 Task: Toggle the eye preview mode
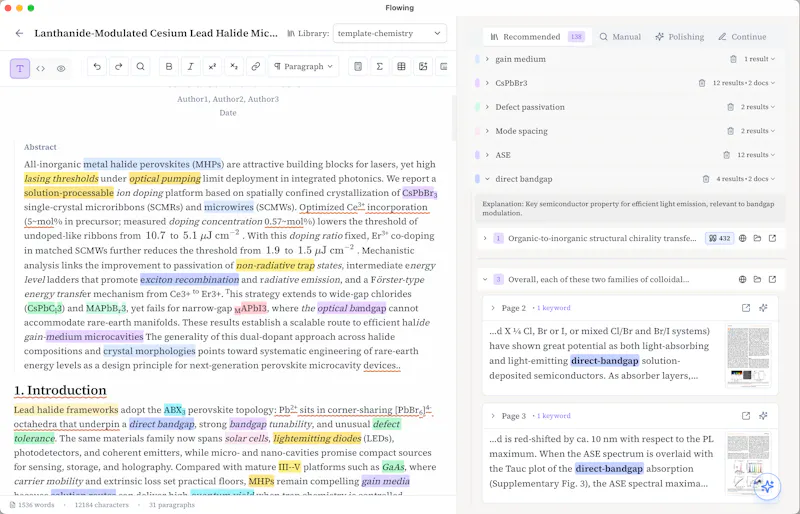[x=61, y=68]
